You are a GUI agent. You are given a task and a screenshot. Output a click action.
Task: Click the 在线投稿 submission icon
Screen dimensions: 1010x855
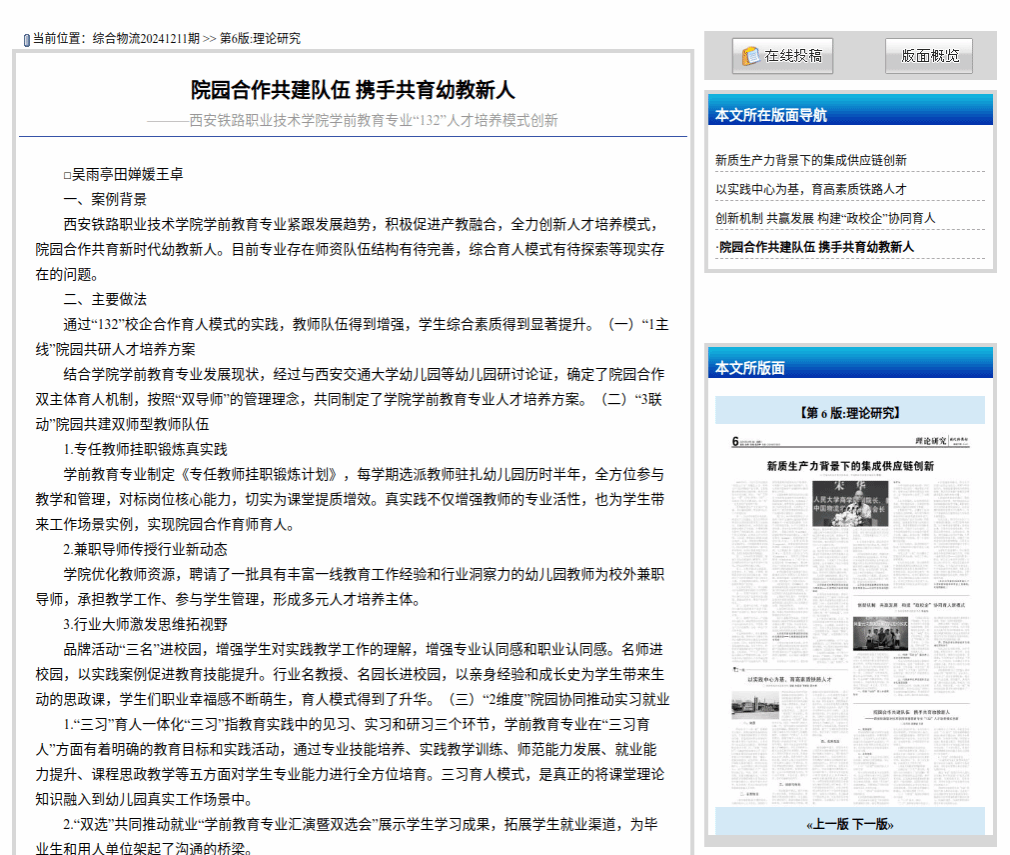click(x=750, y=57)
